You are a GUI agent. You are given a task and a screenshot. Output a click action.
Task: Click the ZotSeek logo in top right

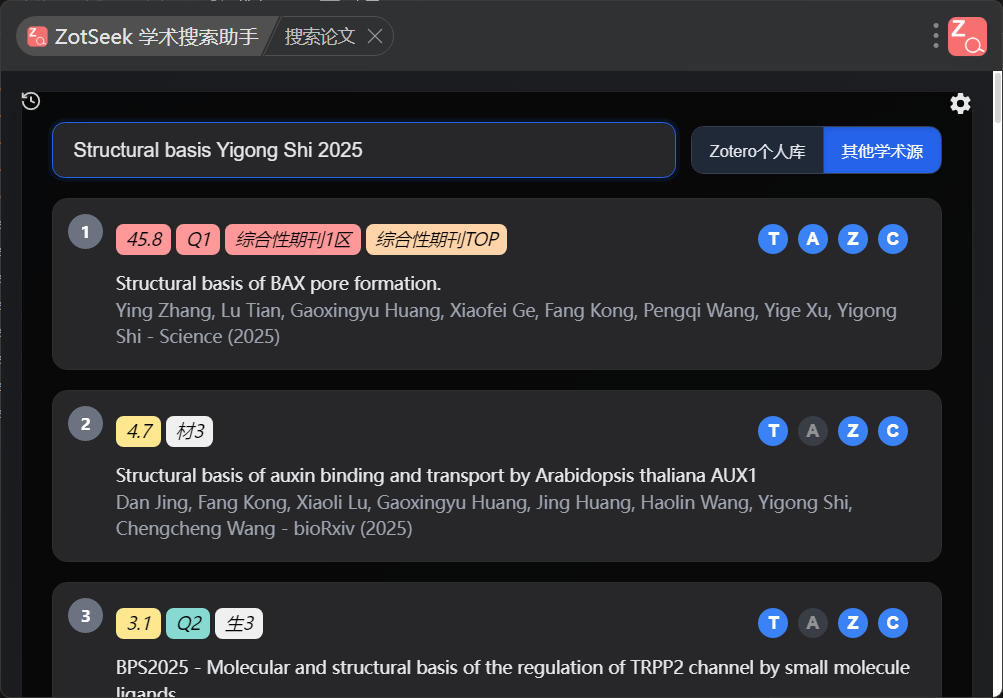click(x=967, y=36)
